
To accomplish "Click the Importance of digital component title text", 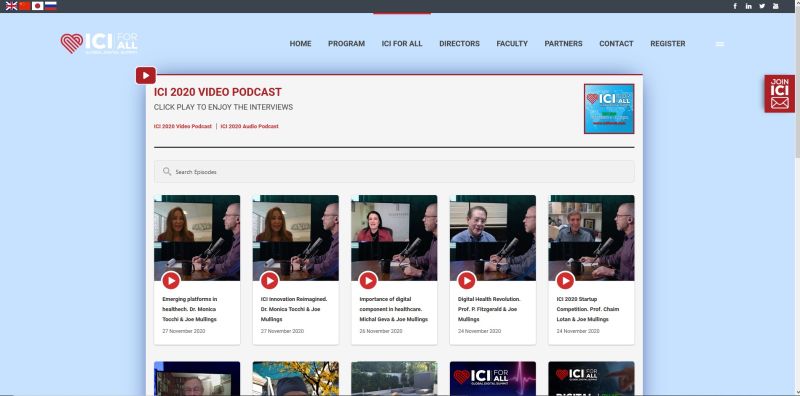I will coord(393,309).
